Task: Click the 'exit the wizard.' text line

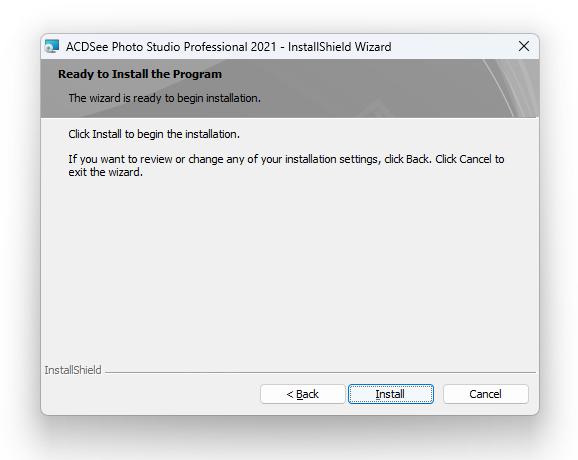Action: 105,172
